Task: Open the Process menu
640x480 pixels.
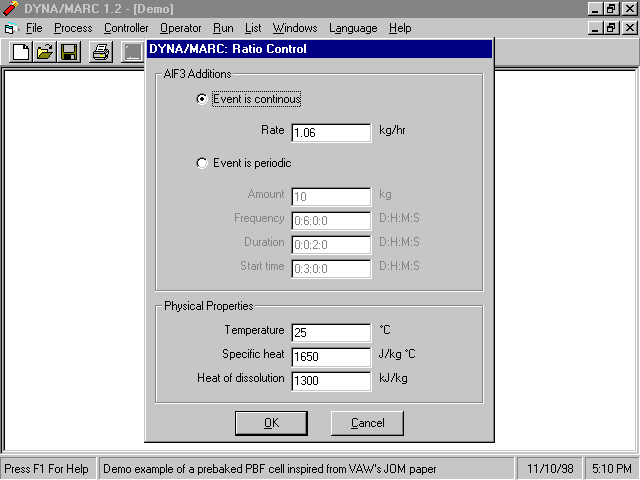Action: (x=73, y=28)
